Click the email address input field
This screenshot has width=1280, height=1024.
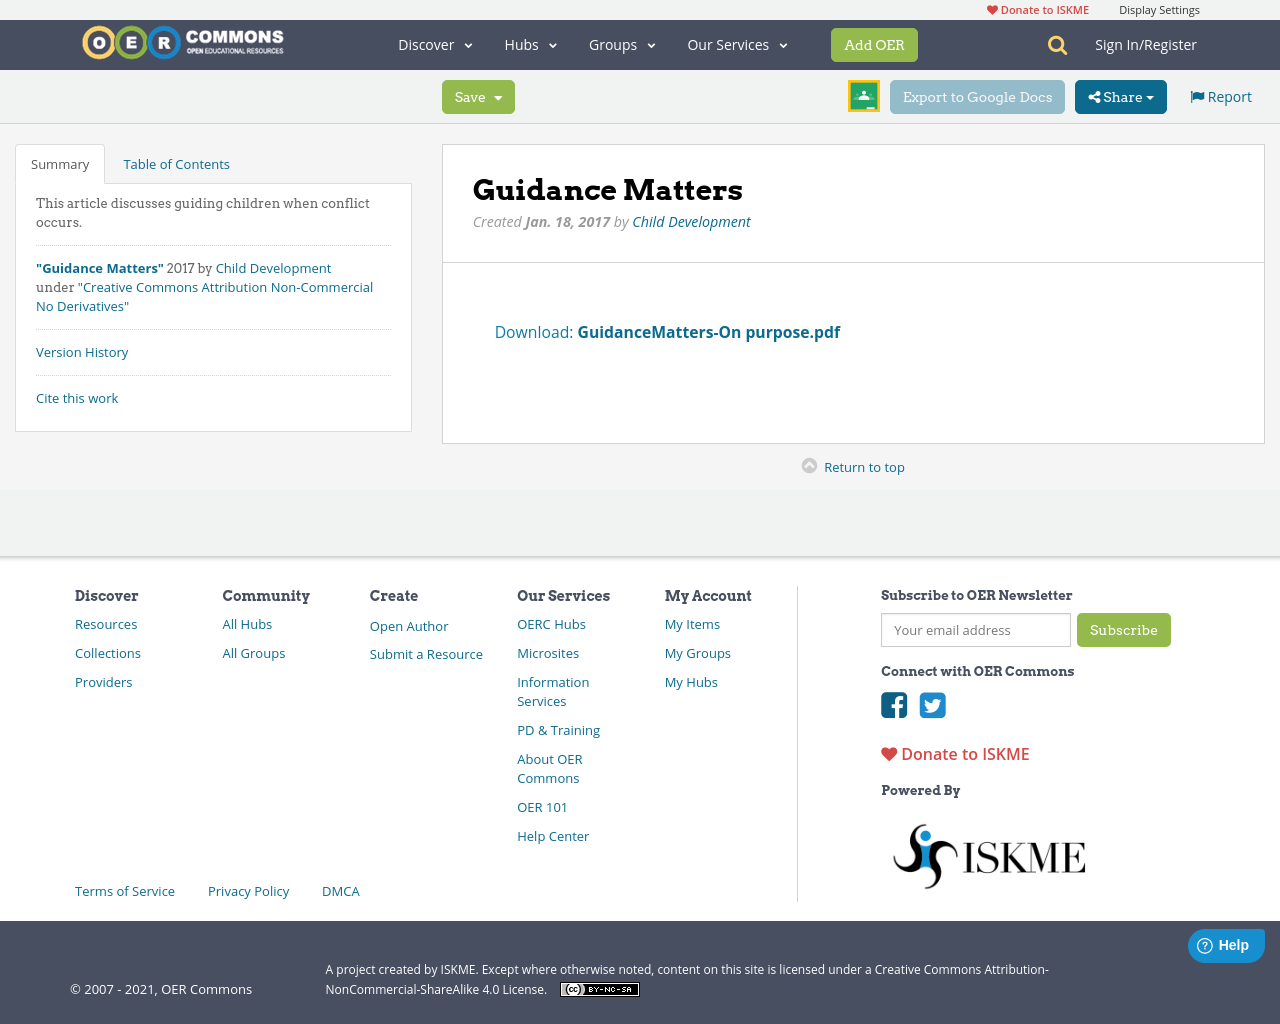click(x=975, y=630)
